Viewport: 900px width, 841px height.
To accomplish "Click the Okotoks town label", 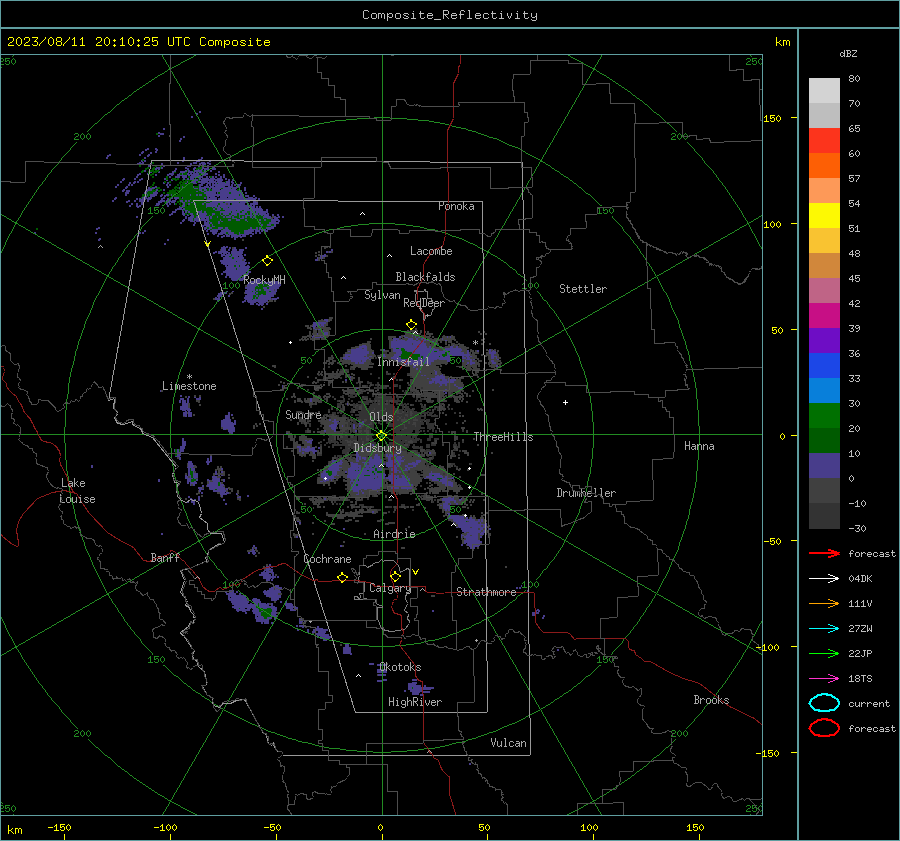I will point(399,667).
